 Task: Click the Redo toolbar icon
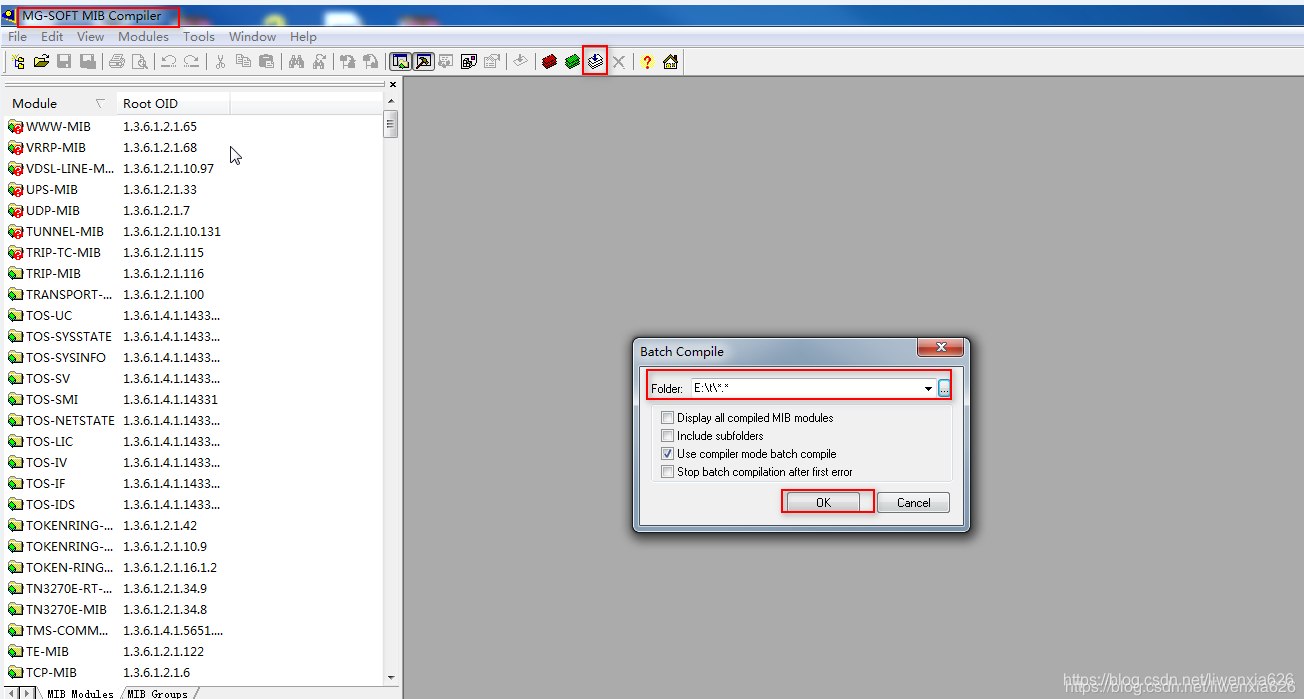pos(191,62)
